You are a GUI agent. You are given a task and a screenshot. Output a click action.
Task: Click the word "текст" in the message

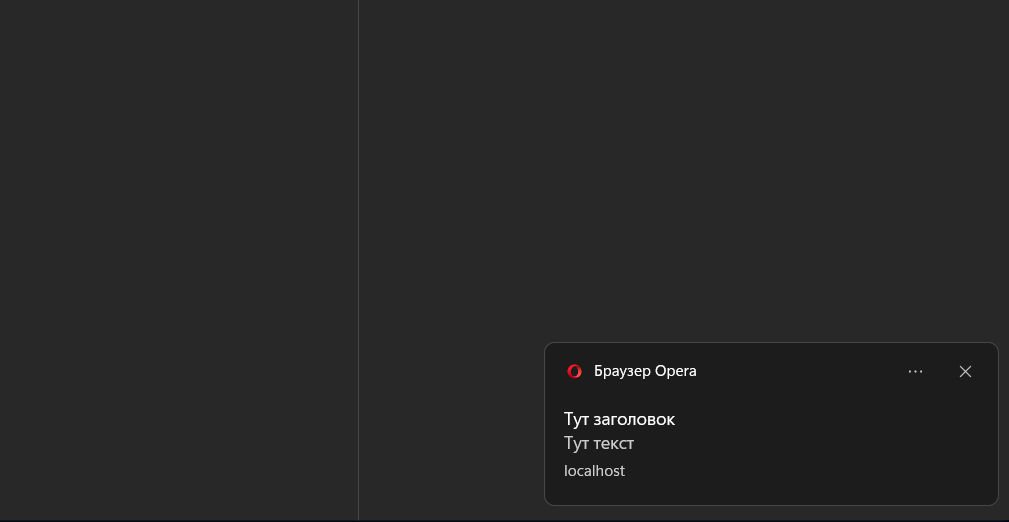615,443
